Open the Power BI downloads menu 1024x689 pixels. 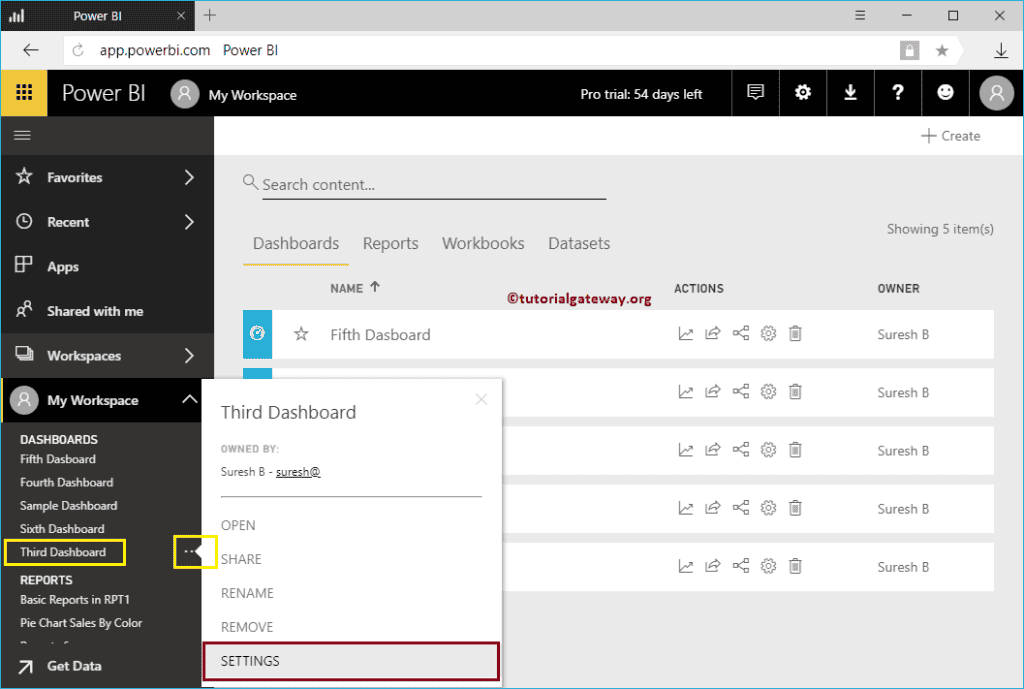pyautogui.click(x=850, y=92)
